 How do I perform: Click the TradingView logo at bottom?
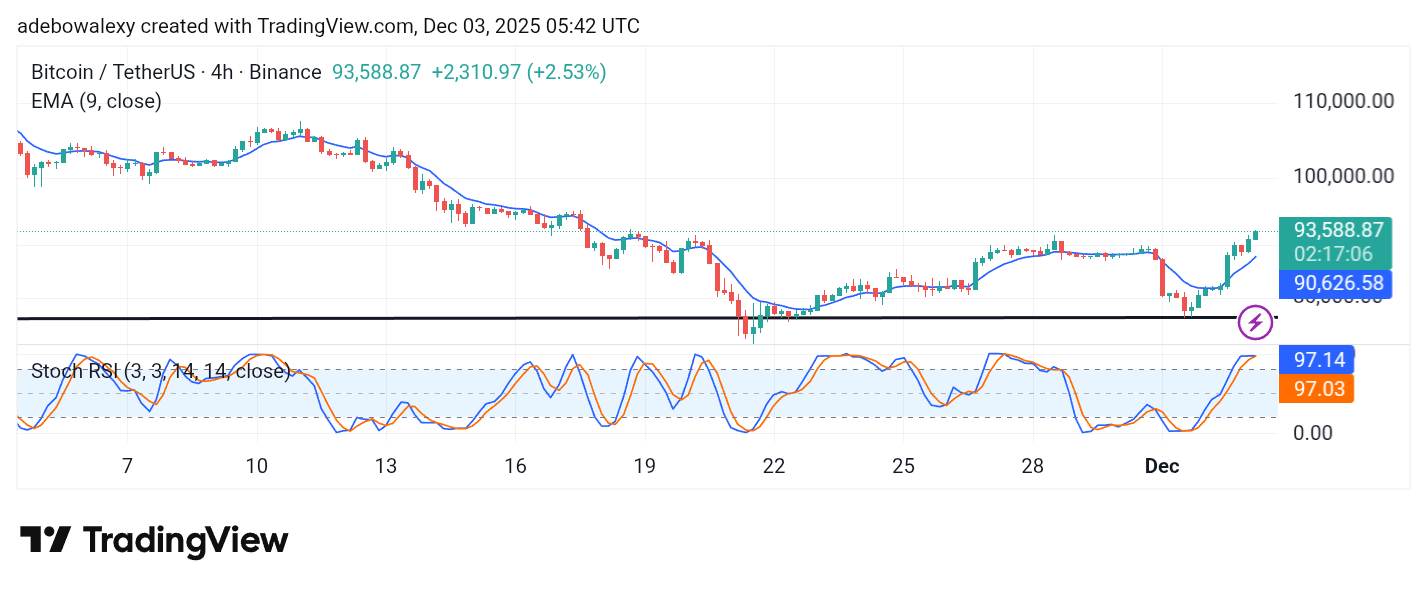(154, 541)
